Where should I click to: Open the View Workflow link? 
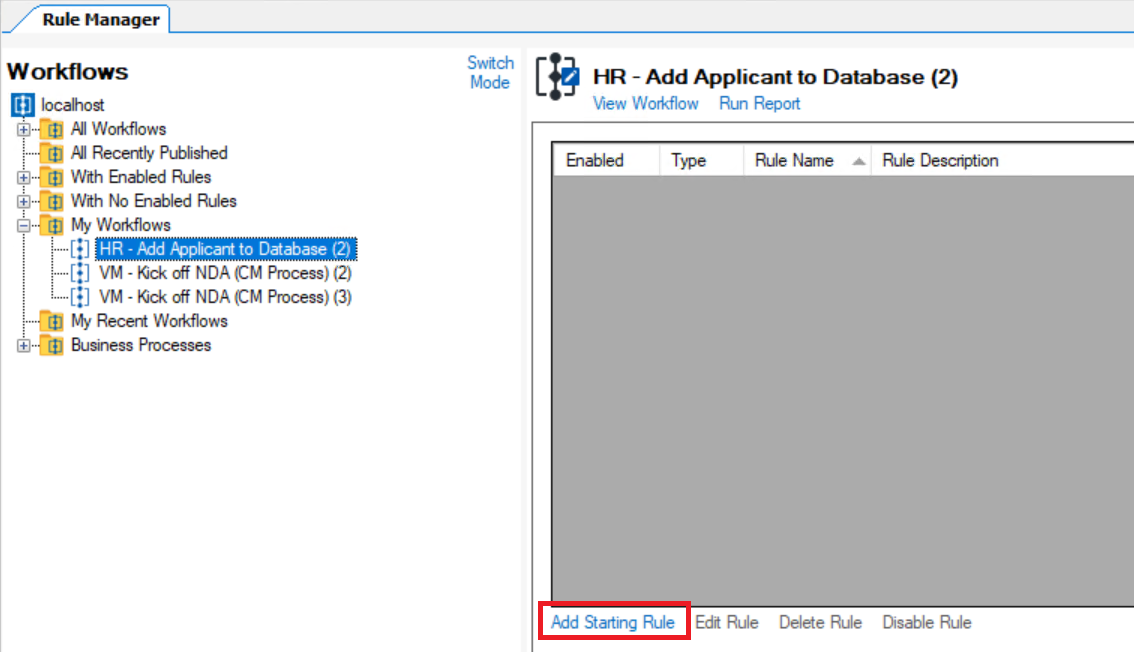[x=645, y=104]
